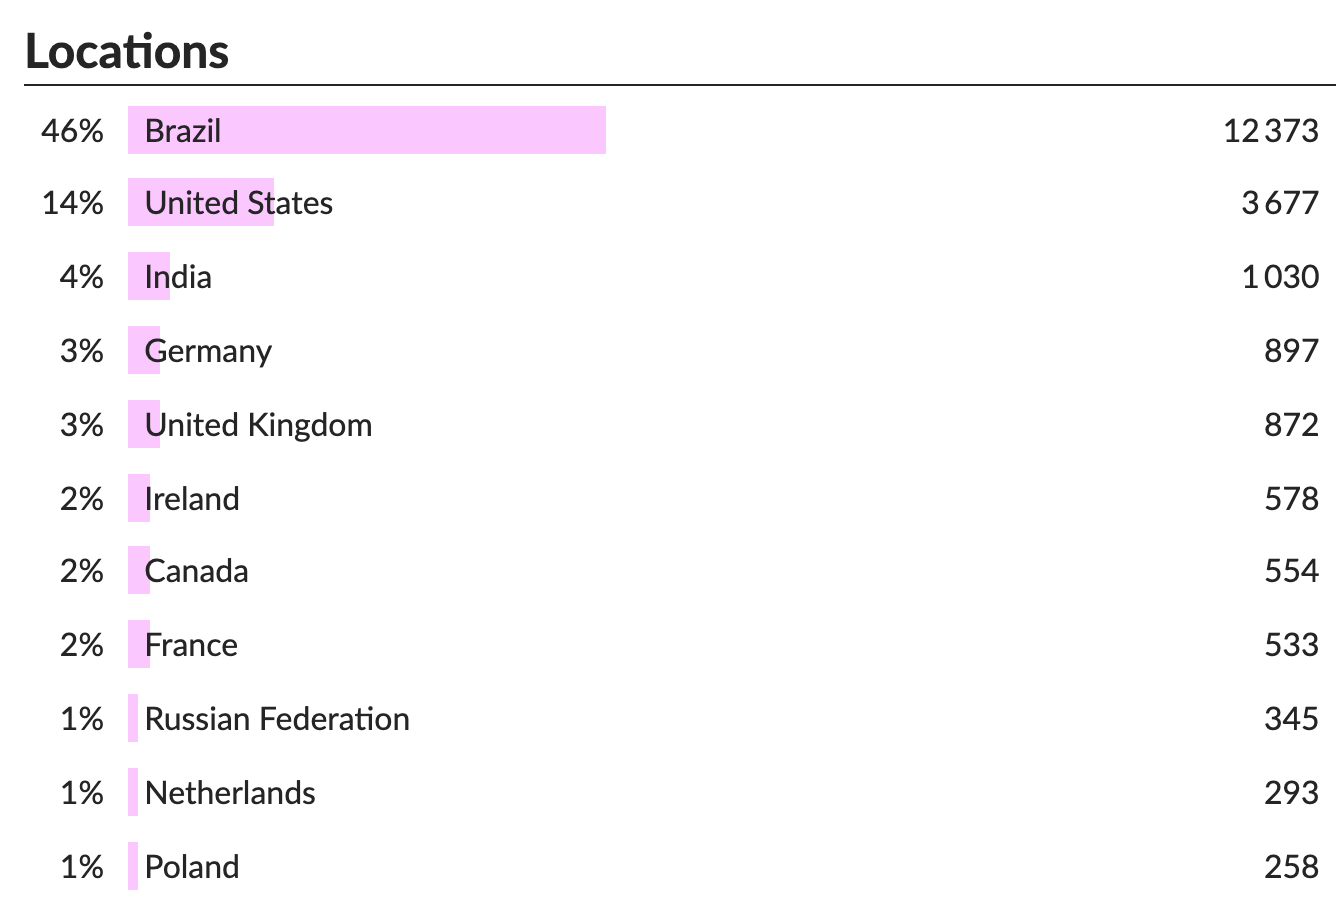Click the 46% share next to Brazil
This screenshot has width=1340, height=910.
(72, 131)
